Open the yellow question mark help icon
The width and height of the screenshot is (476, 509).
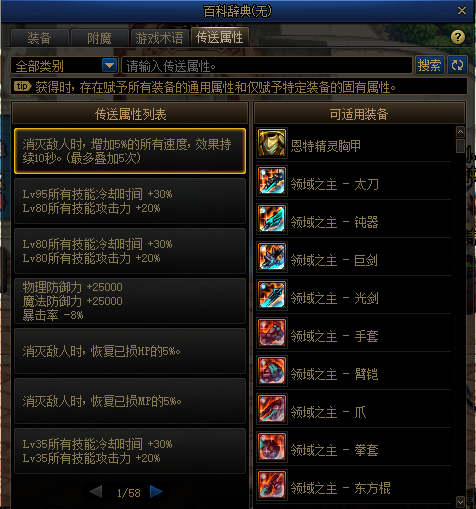pos(458,37)
